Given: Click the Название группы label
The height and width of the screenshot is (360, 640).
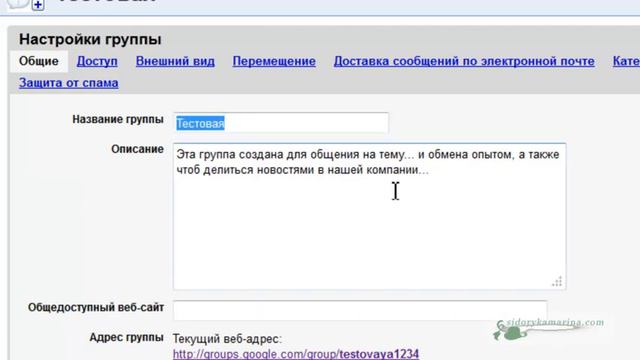Looking at the screenshot, I should coord(118,120).
